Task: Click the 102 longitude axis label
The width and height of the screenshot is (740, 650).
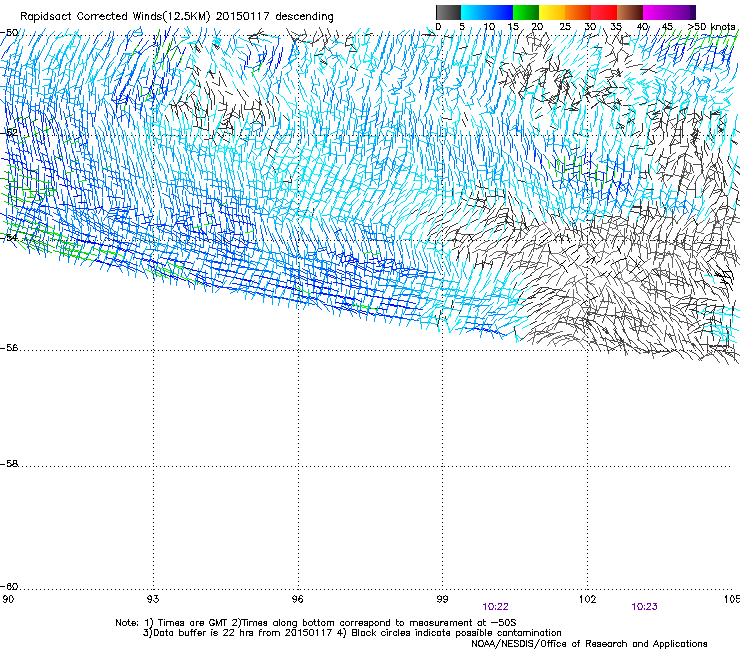Action: [588, 599]
